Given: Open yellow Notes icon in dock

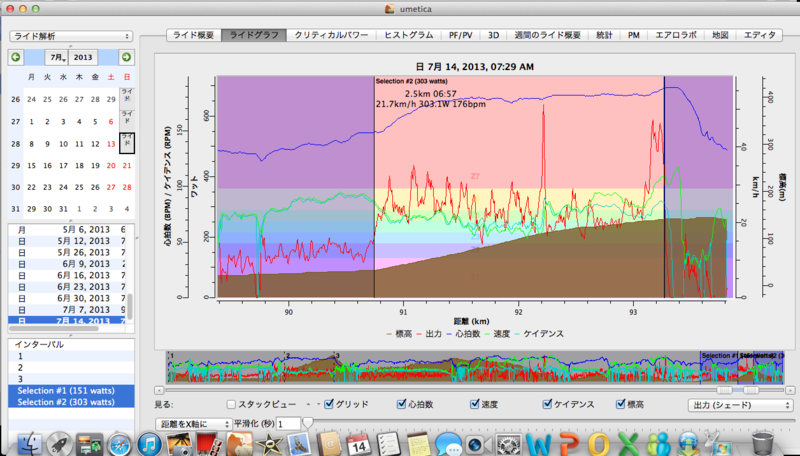Looking at the screenshot, I should point(418,444).
